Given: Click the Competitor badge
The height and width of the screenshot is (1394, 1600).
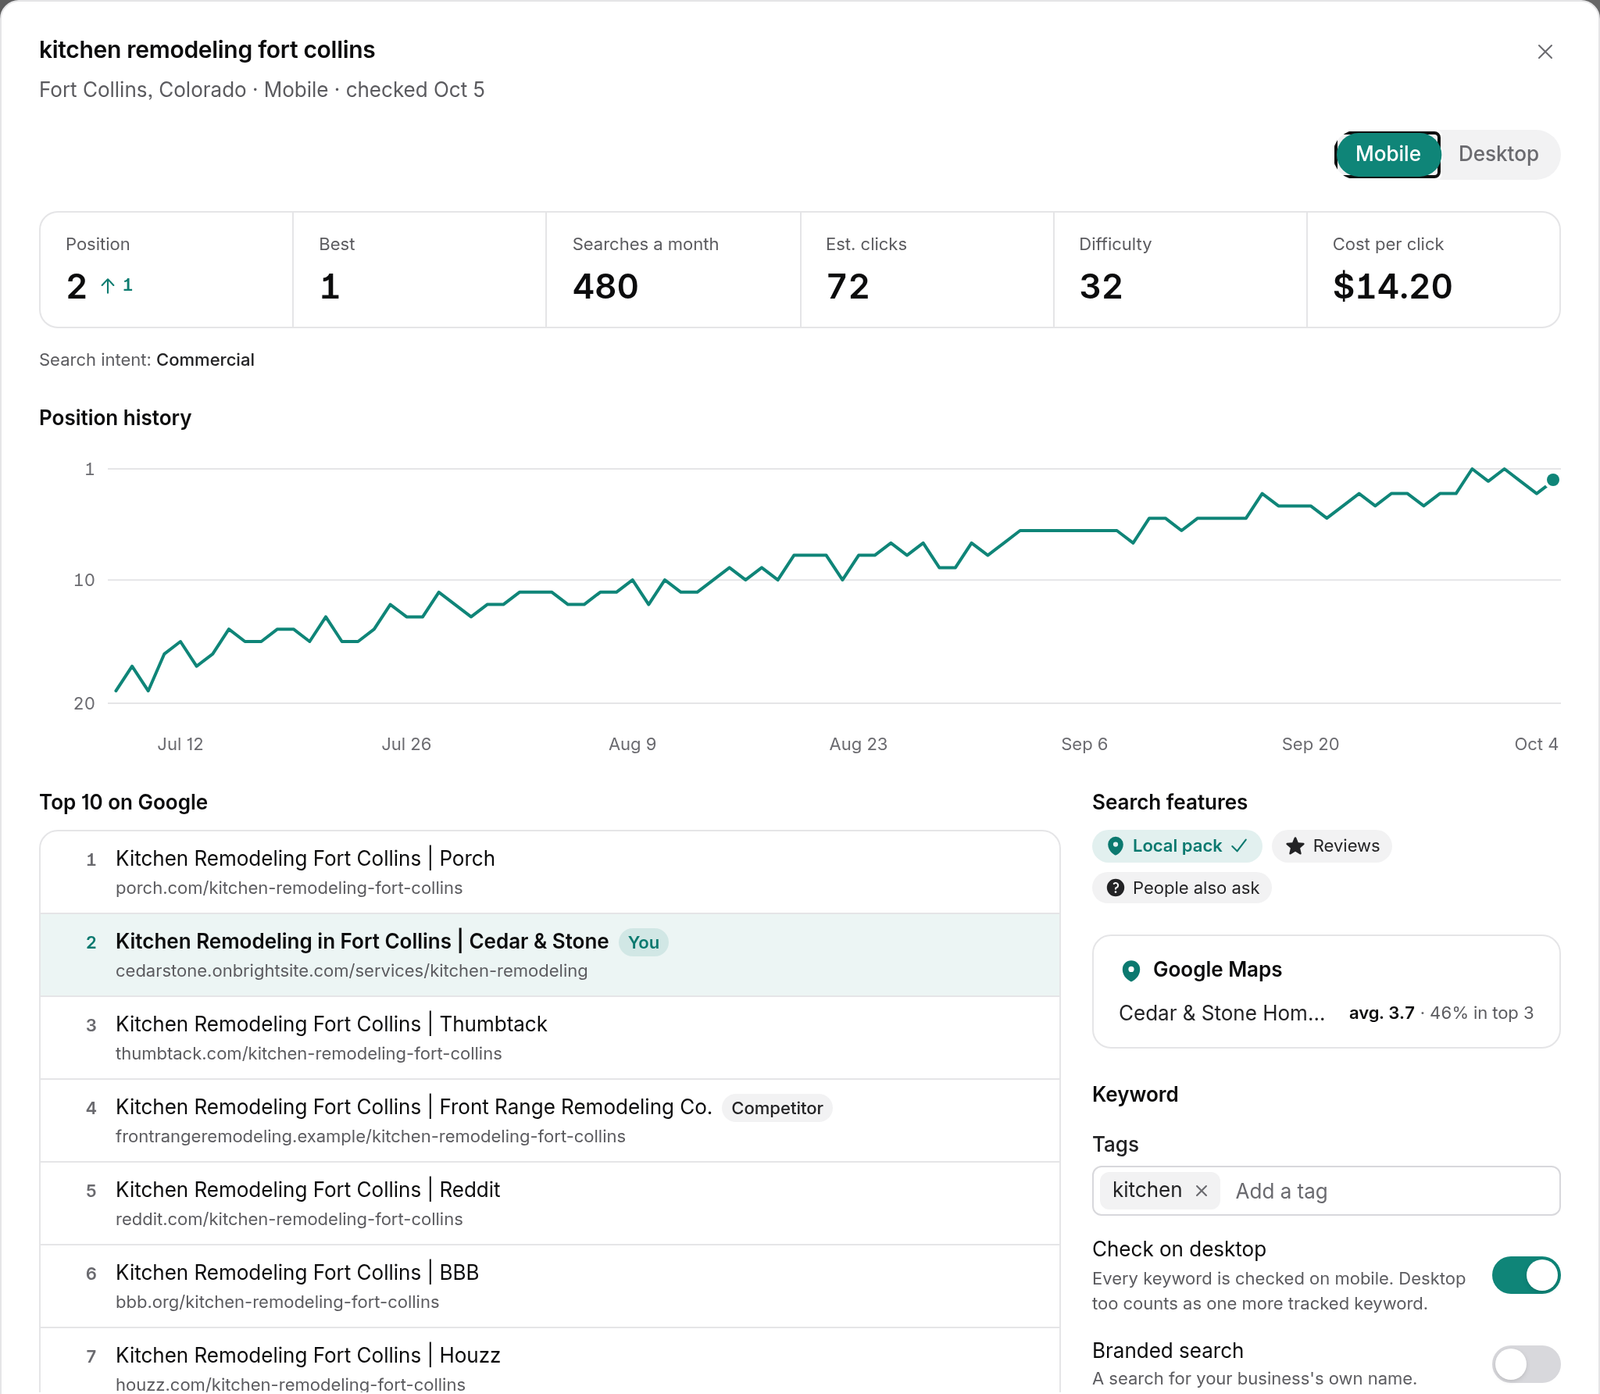Looking at the screenshot, I should (777, 1108).
